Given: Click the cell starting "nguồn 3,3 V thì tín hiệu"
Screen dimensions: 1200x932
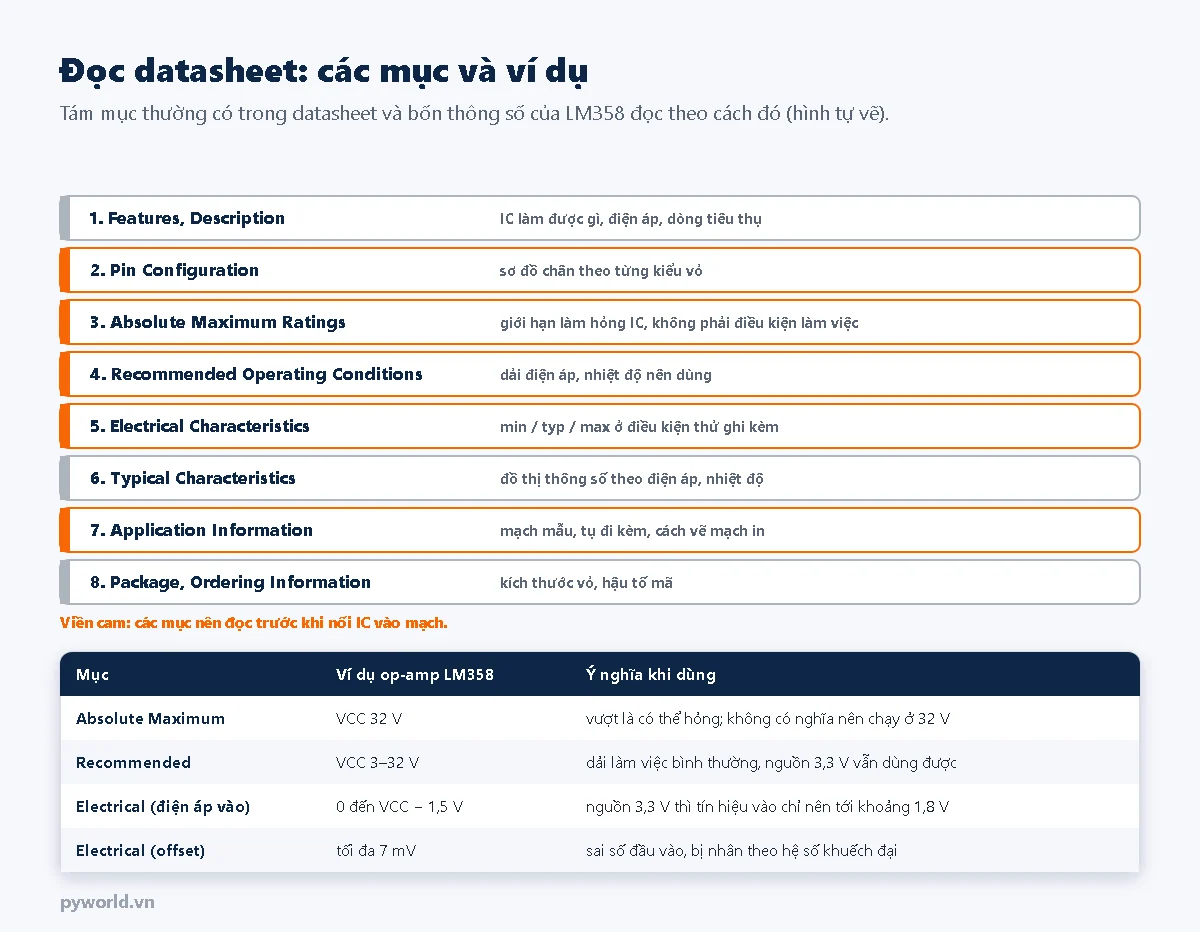Looking at the screenshot, I should click(767, 806).
